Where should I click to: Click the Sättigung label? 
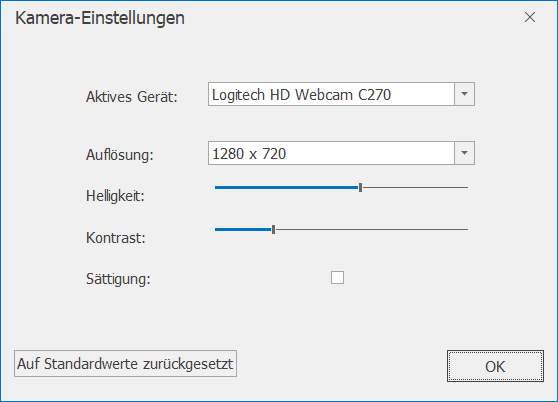click(118, 279)
